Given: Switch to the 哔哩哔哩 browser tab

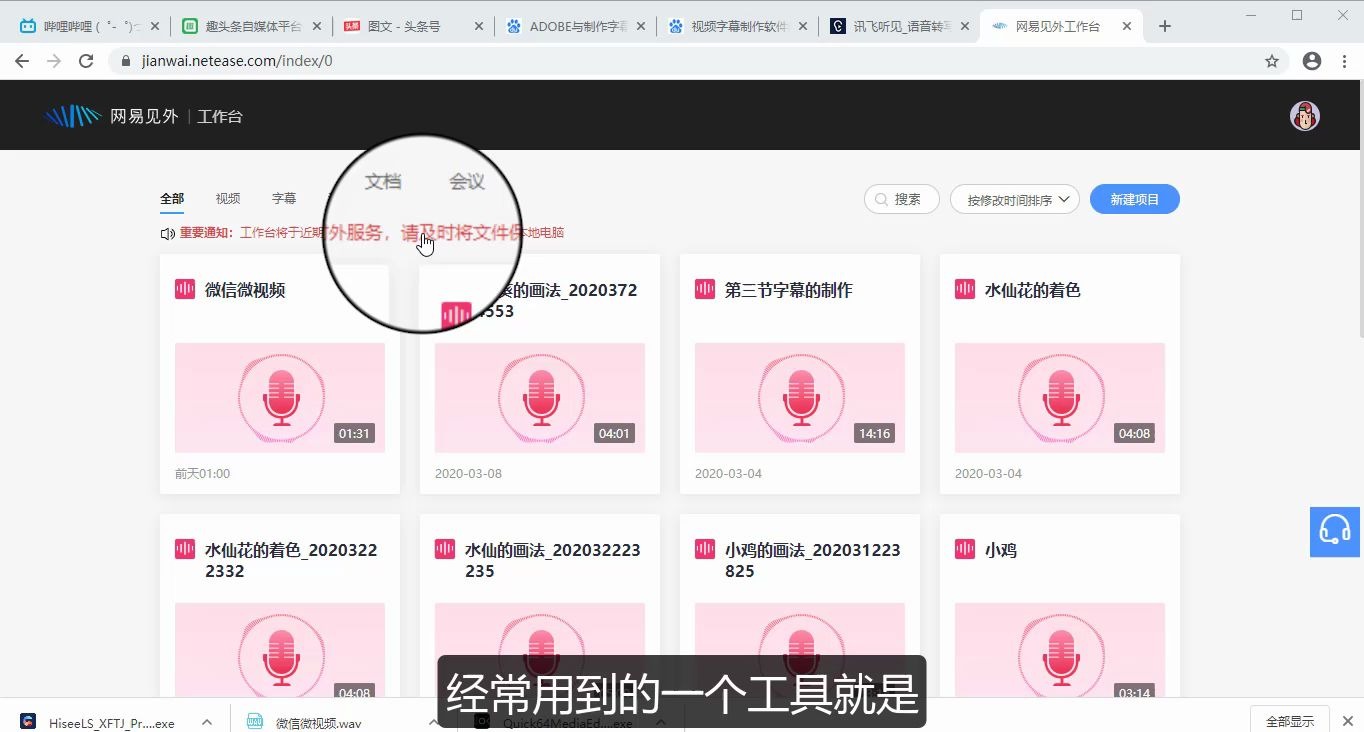Looking at the screenshot, I should [88, 27].
